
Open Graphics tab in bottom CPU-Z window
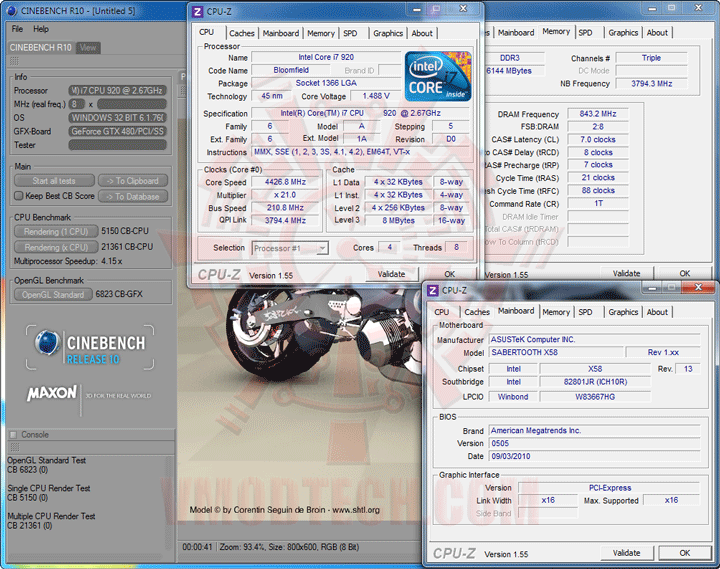(623, 312)
